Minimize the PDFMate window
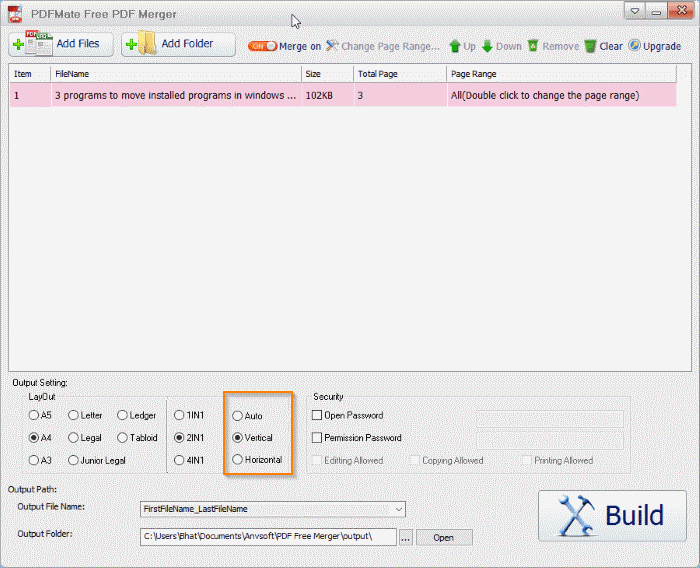The height and width of the screenshot is (568, 700). pos(656,11)
